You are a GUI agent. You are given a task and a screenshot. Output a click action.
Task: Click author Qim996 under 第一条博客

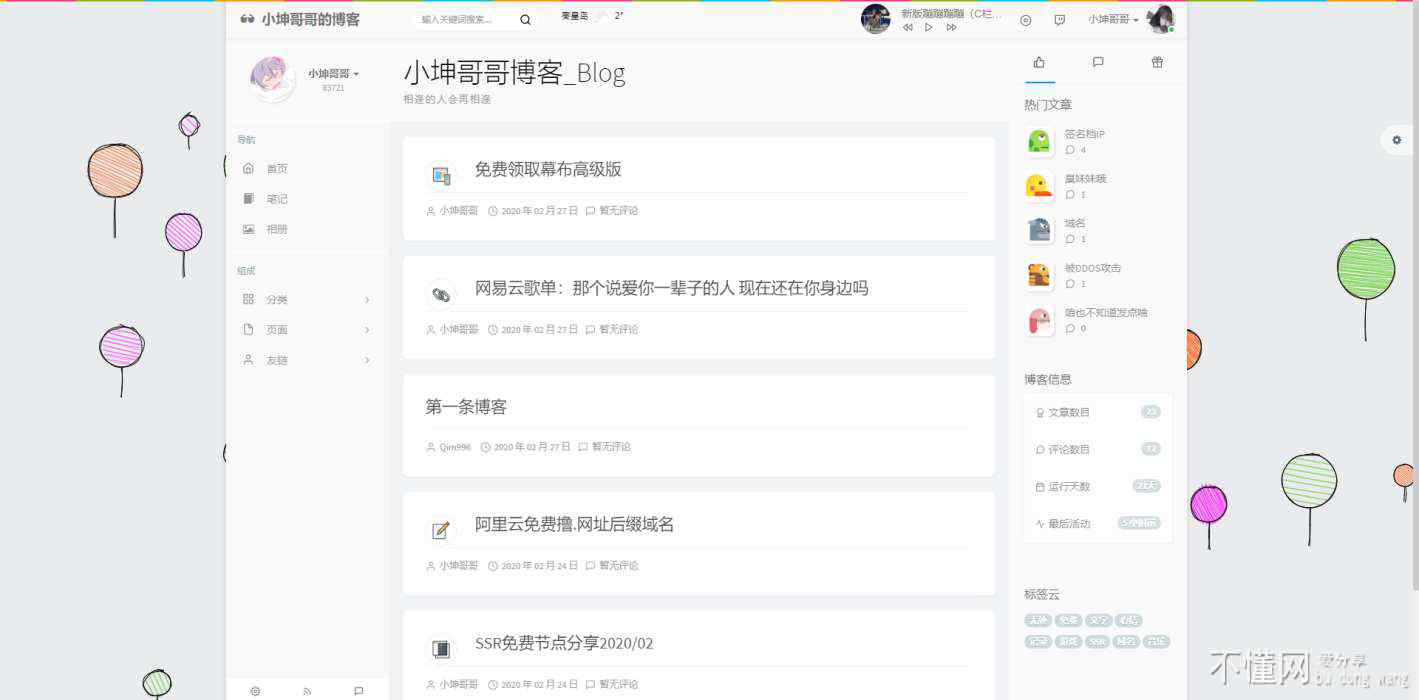coord(455,447)
